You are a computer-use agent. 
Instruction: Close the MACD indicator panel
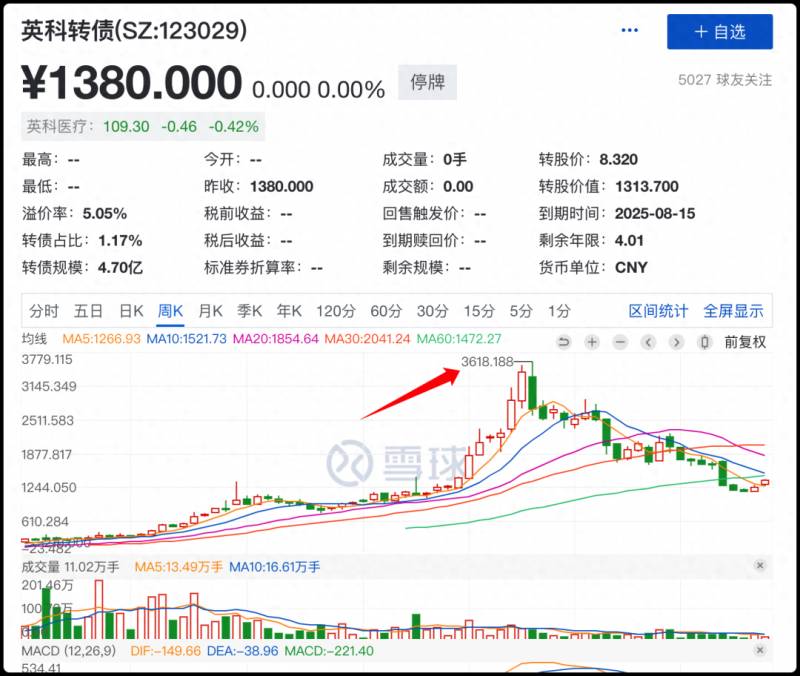point(760,650)
